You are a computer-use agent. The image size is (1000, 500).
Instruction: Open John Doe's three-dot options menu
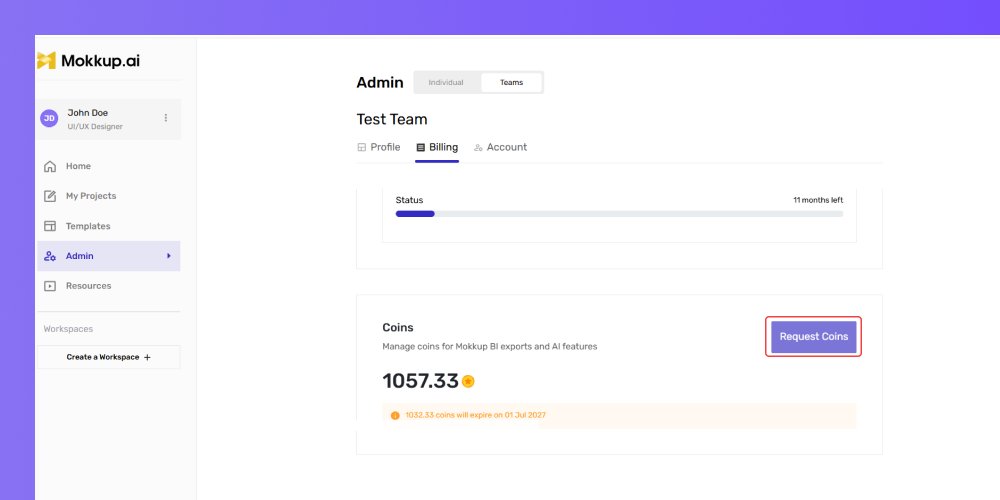tap(166, 118)
